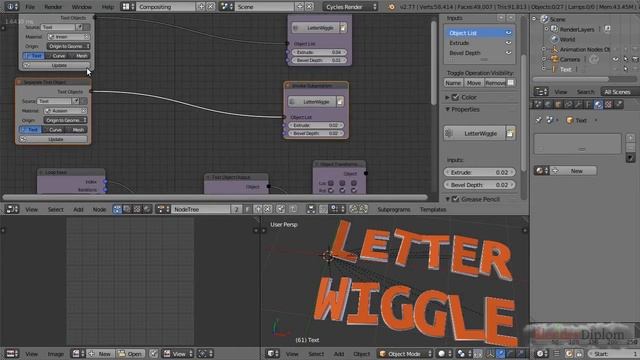Image resolution: width=640 pixels, height=360 pixels.
Task: Toggle the Color panel checkbox
Action: click(455, 97)
